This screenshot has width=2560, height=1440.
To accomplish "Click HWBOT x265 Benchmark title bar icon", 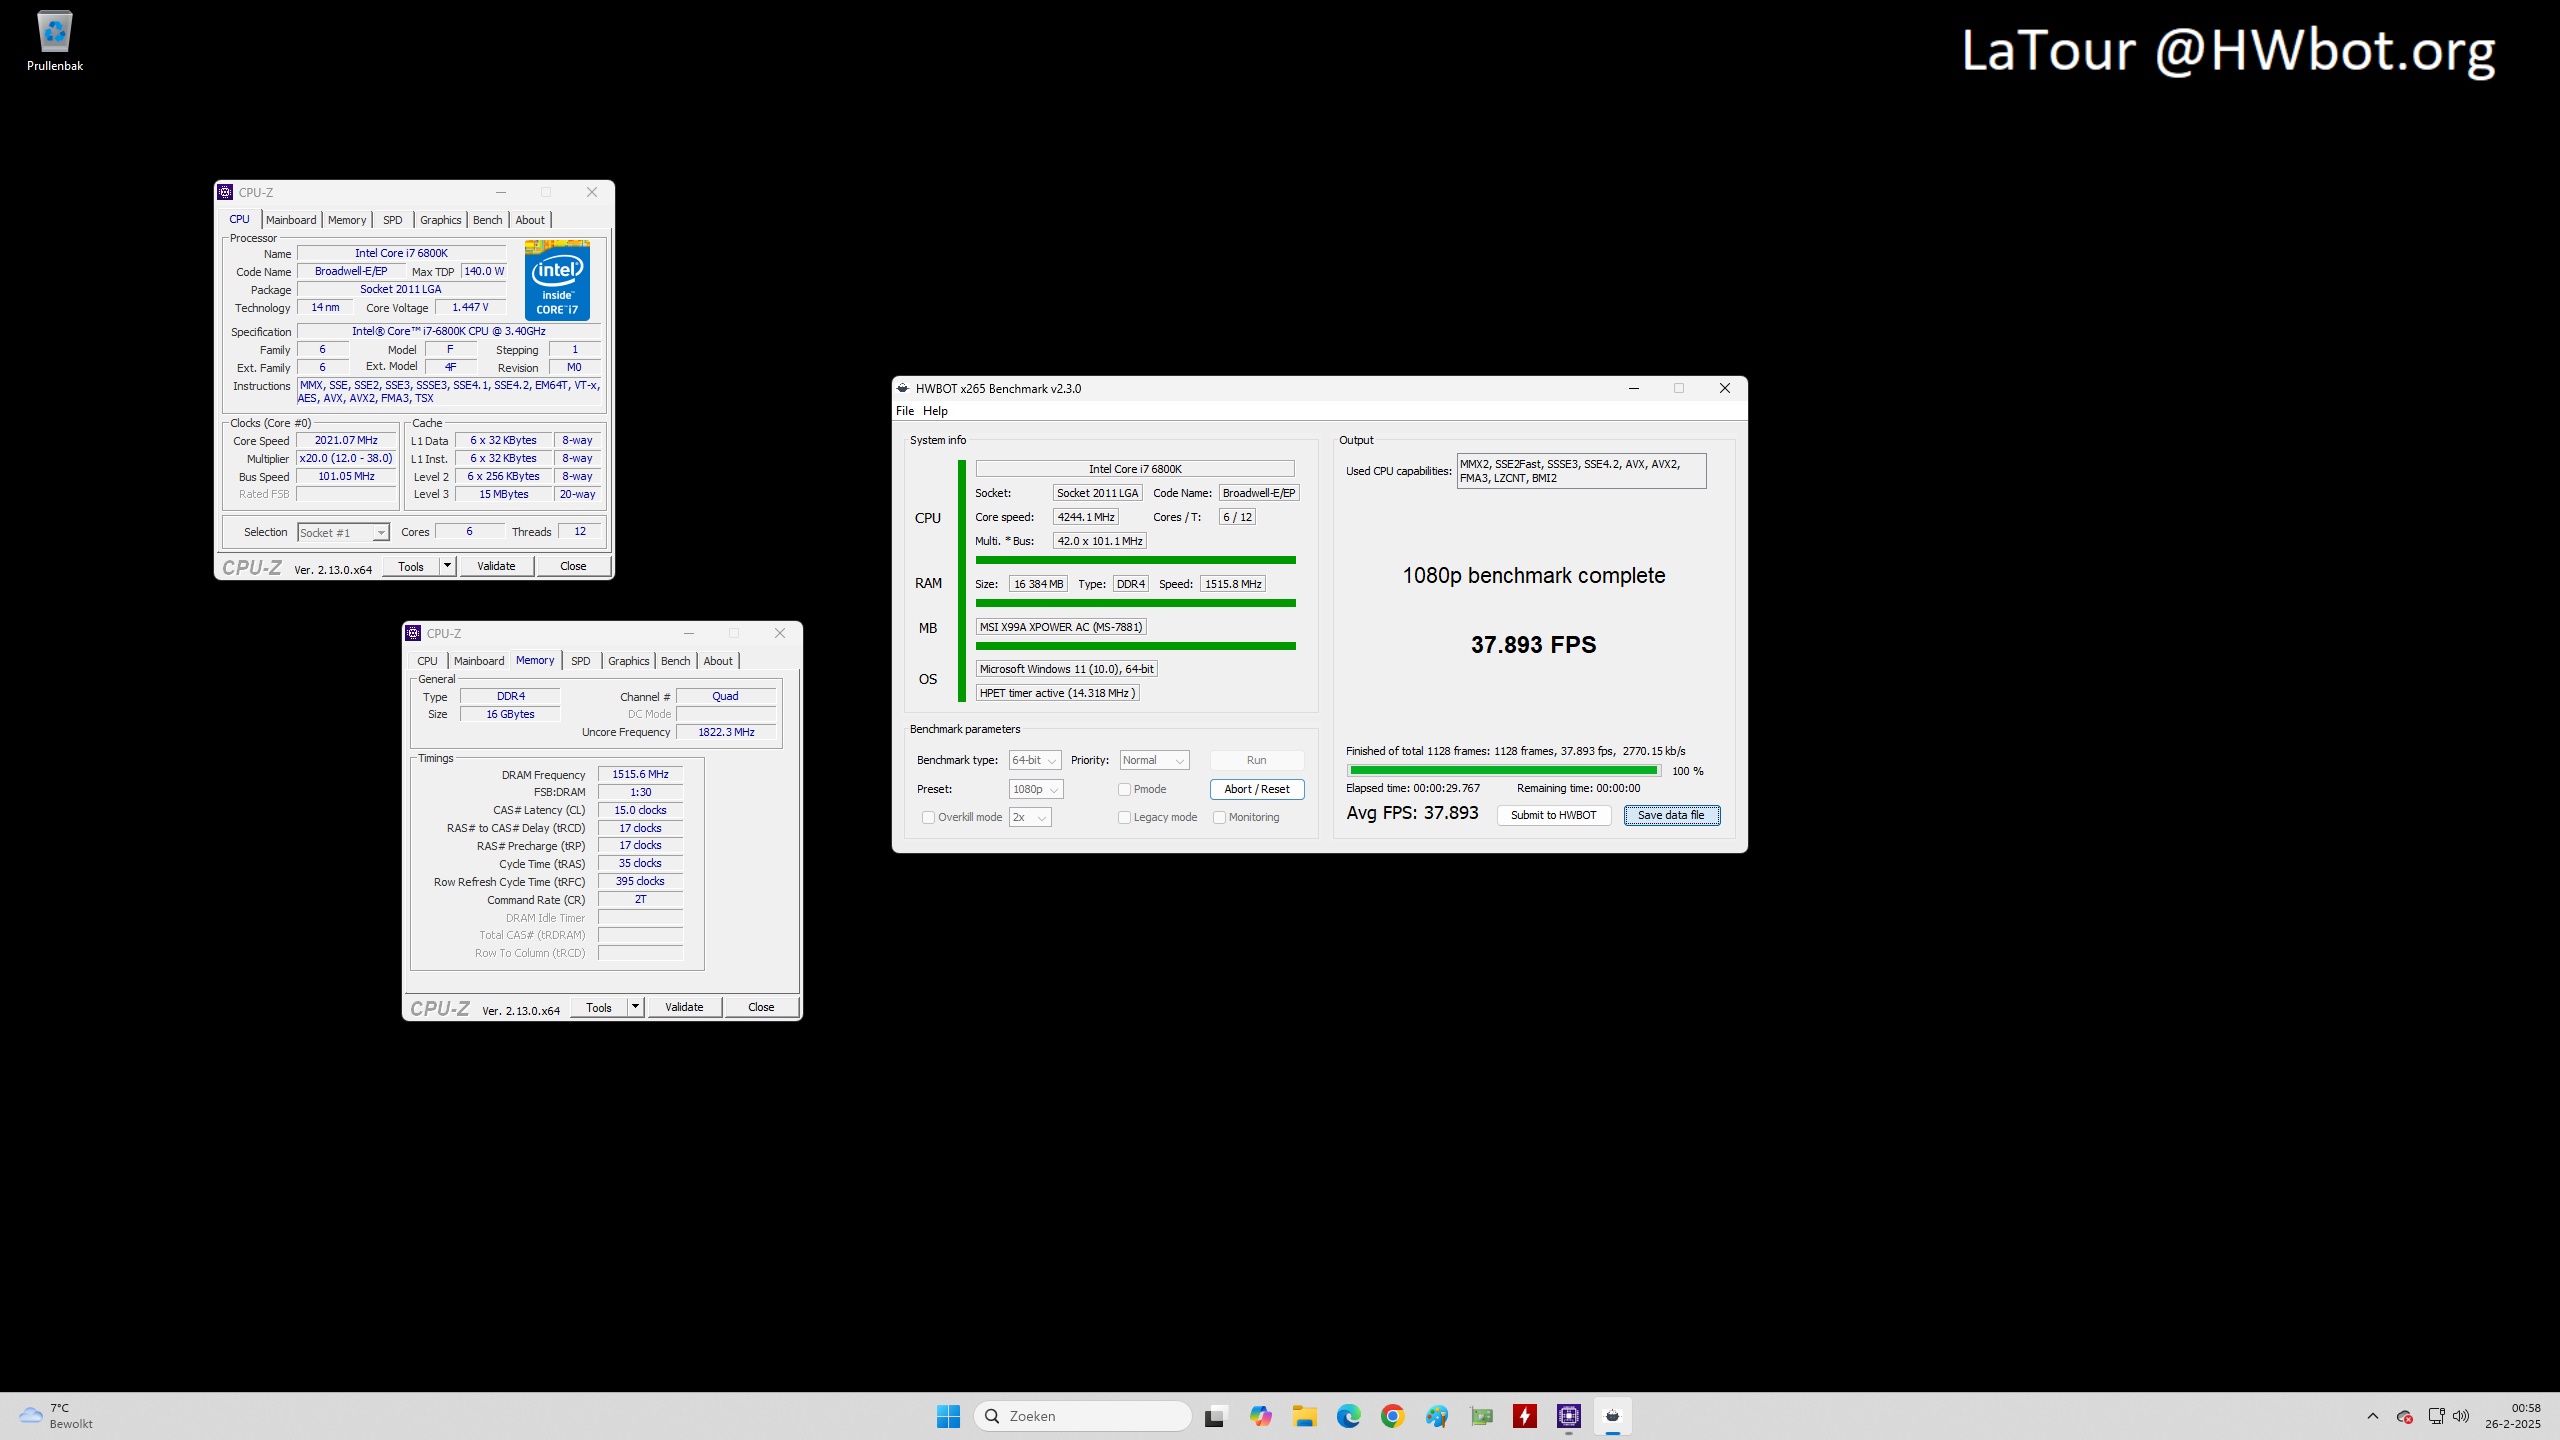I will coord(903,388).
